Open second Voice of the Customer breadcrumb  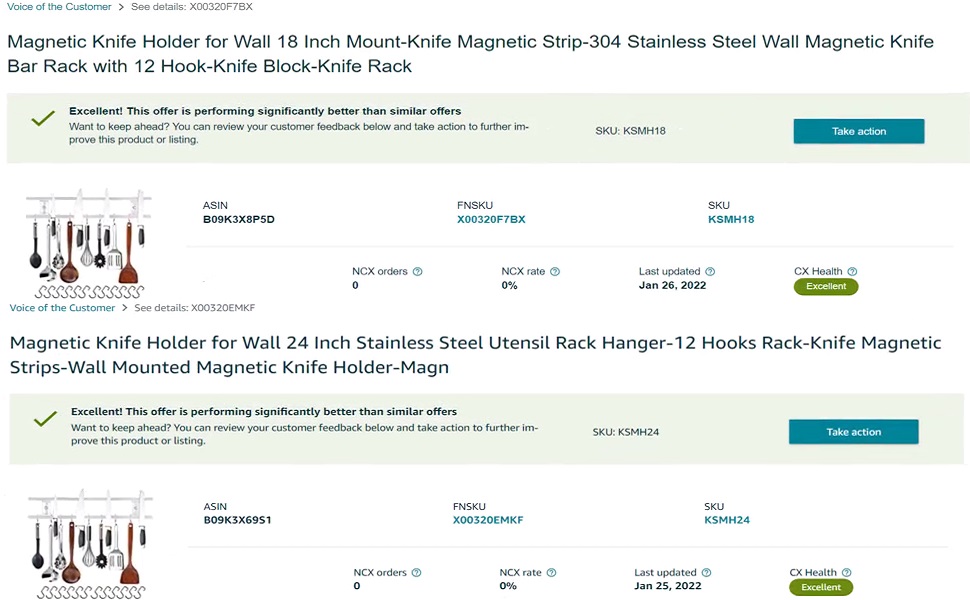(x=62, y=307)
